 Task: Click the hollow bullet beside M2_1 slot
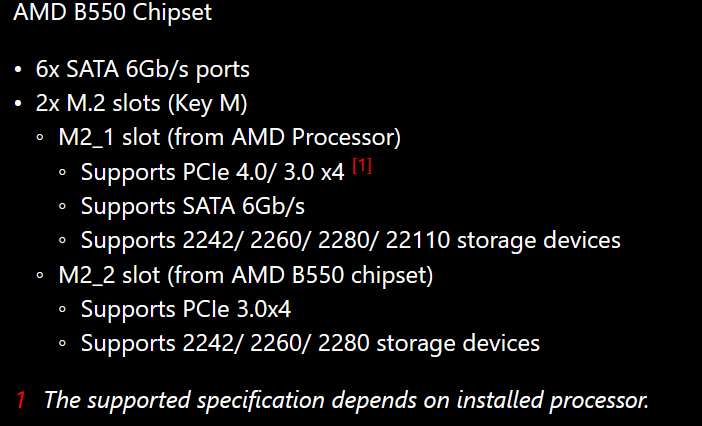tap(39, 138)
